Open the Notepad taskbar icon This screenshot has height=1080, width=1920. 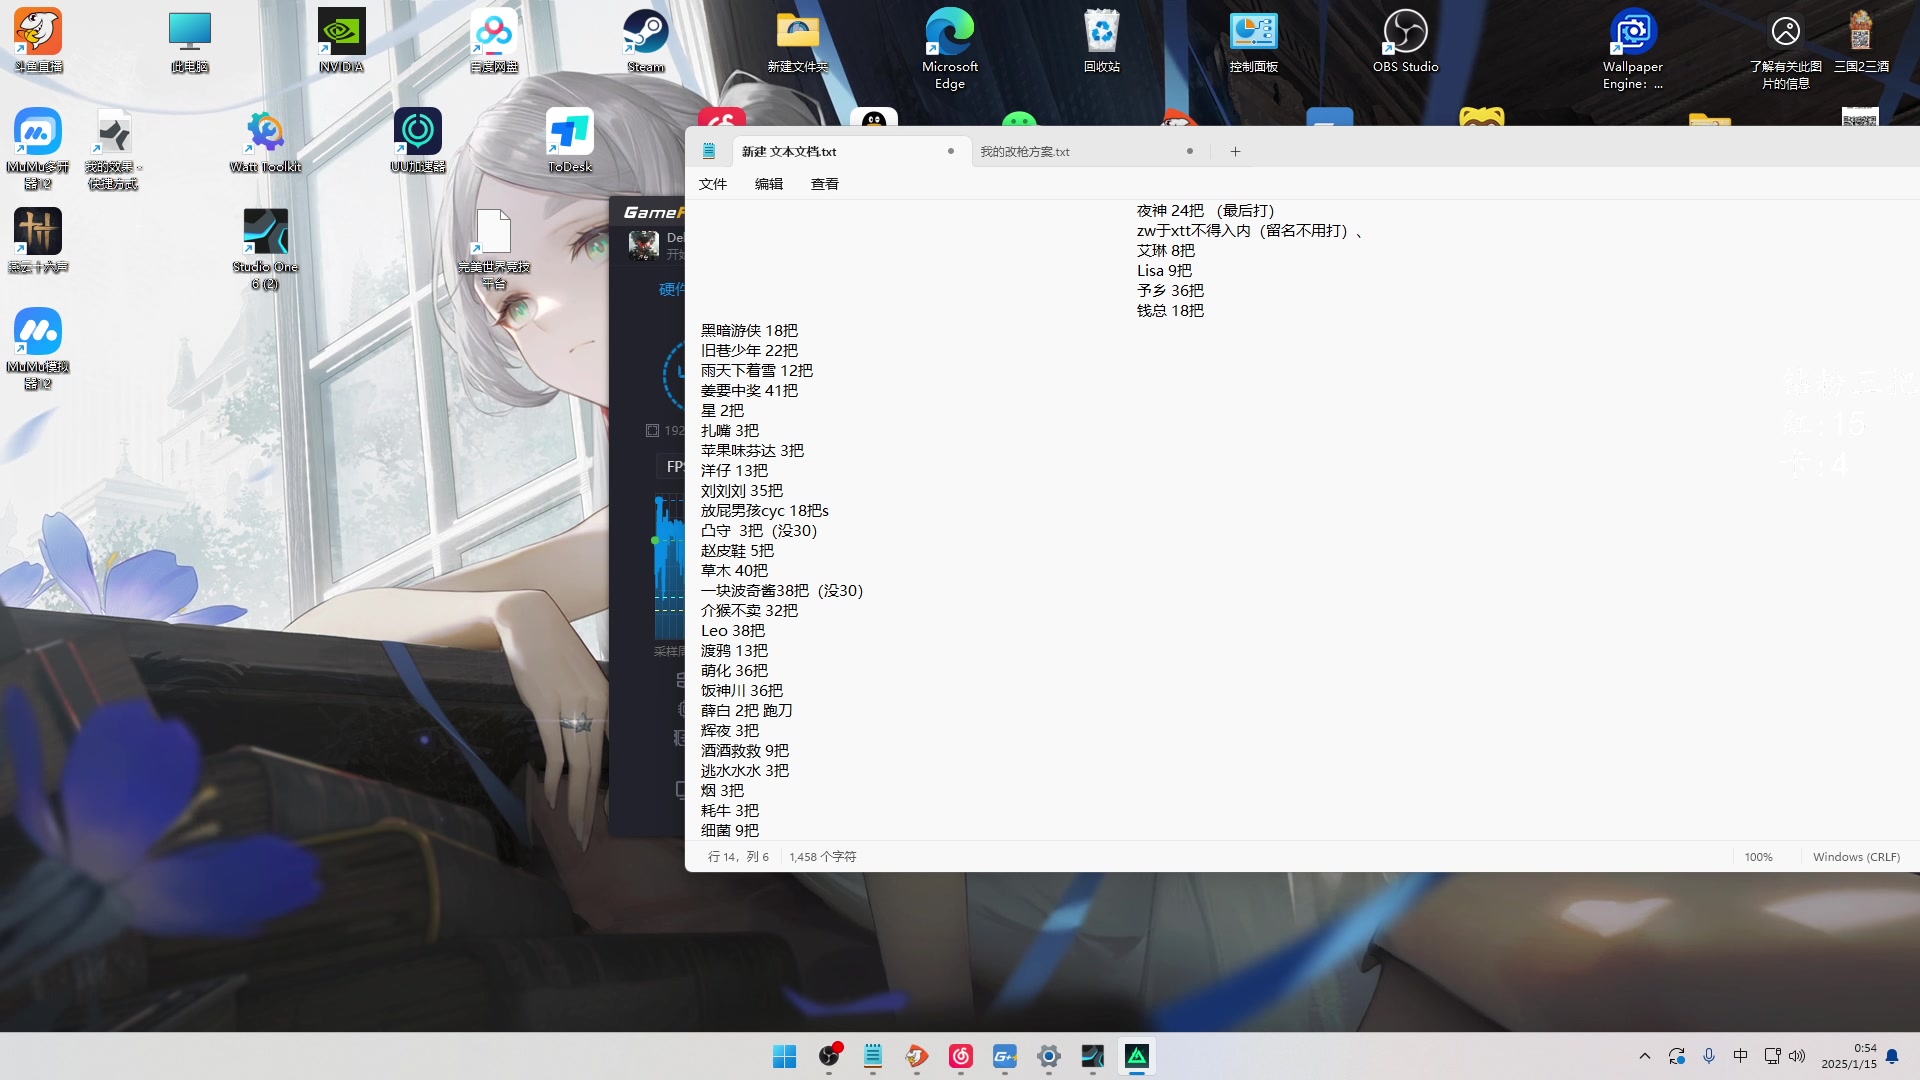873,1056
